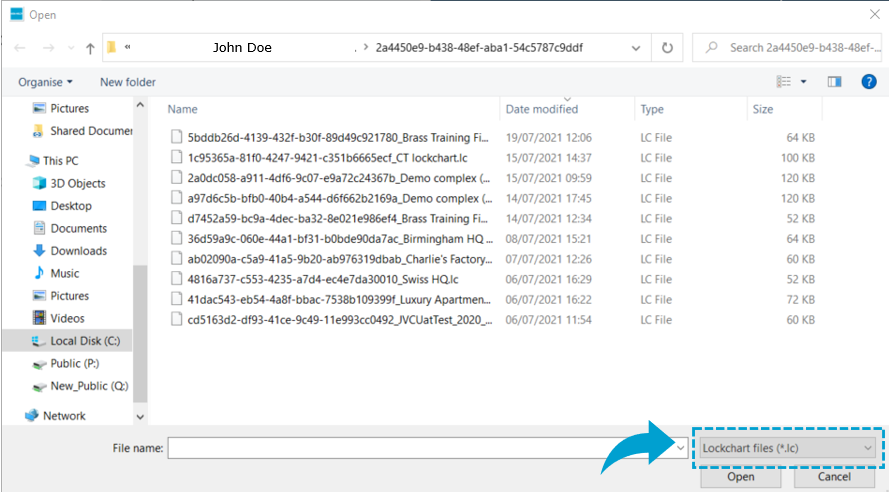Image resolution: width=892 pixels, height=492 pixels.
Task: Open the 3D Objects folder
Action: coord(77,183)
